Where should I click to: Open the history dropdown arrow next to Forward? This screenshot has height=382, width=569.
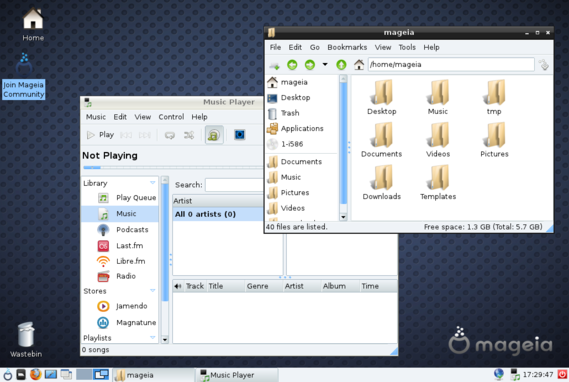point(325,65)
